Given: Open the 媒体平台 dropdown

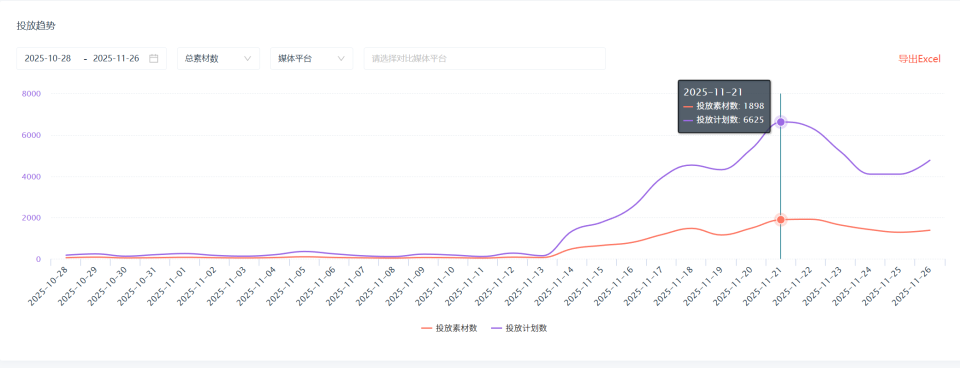Looking at the screenshot, I should (312, 59).
